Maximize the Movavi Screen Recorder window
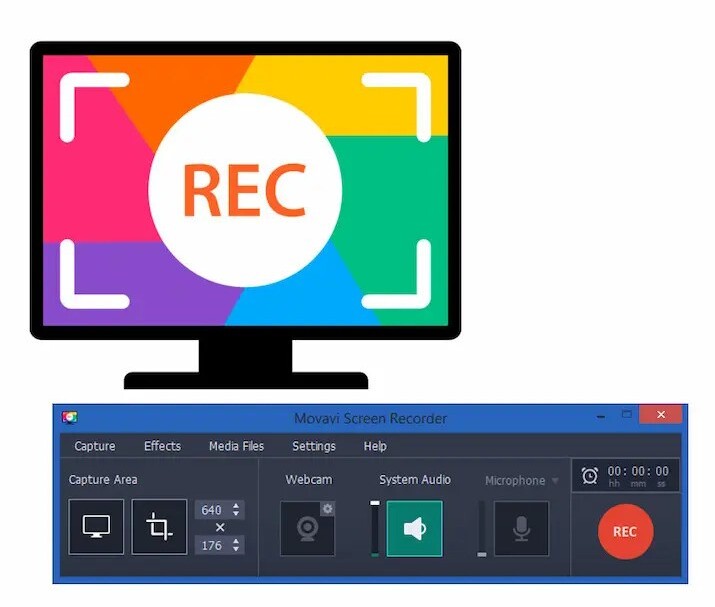Viewport: 715px width, 607px height. pos(627,415)
